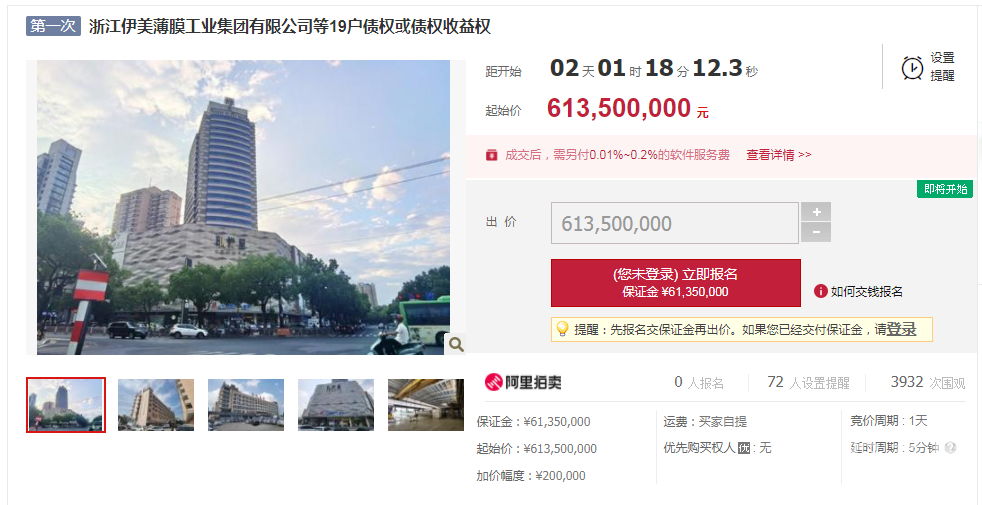Decrease bid with the minus button
The width and height of the screenshot is (982, 505).
816,233
